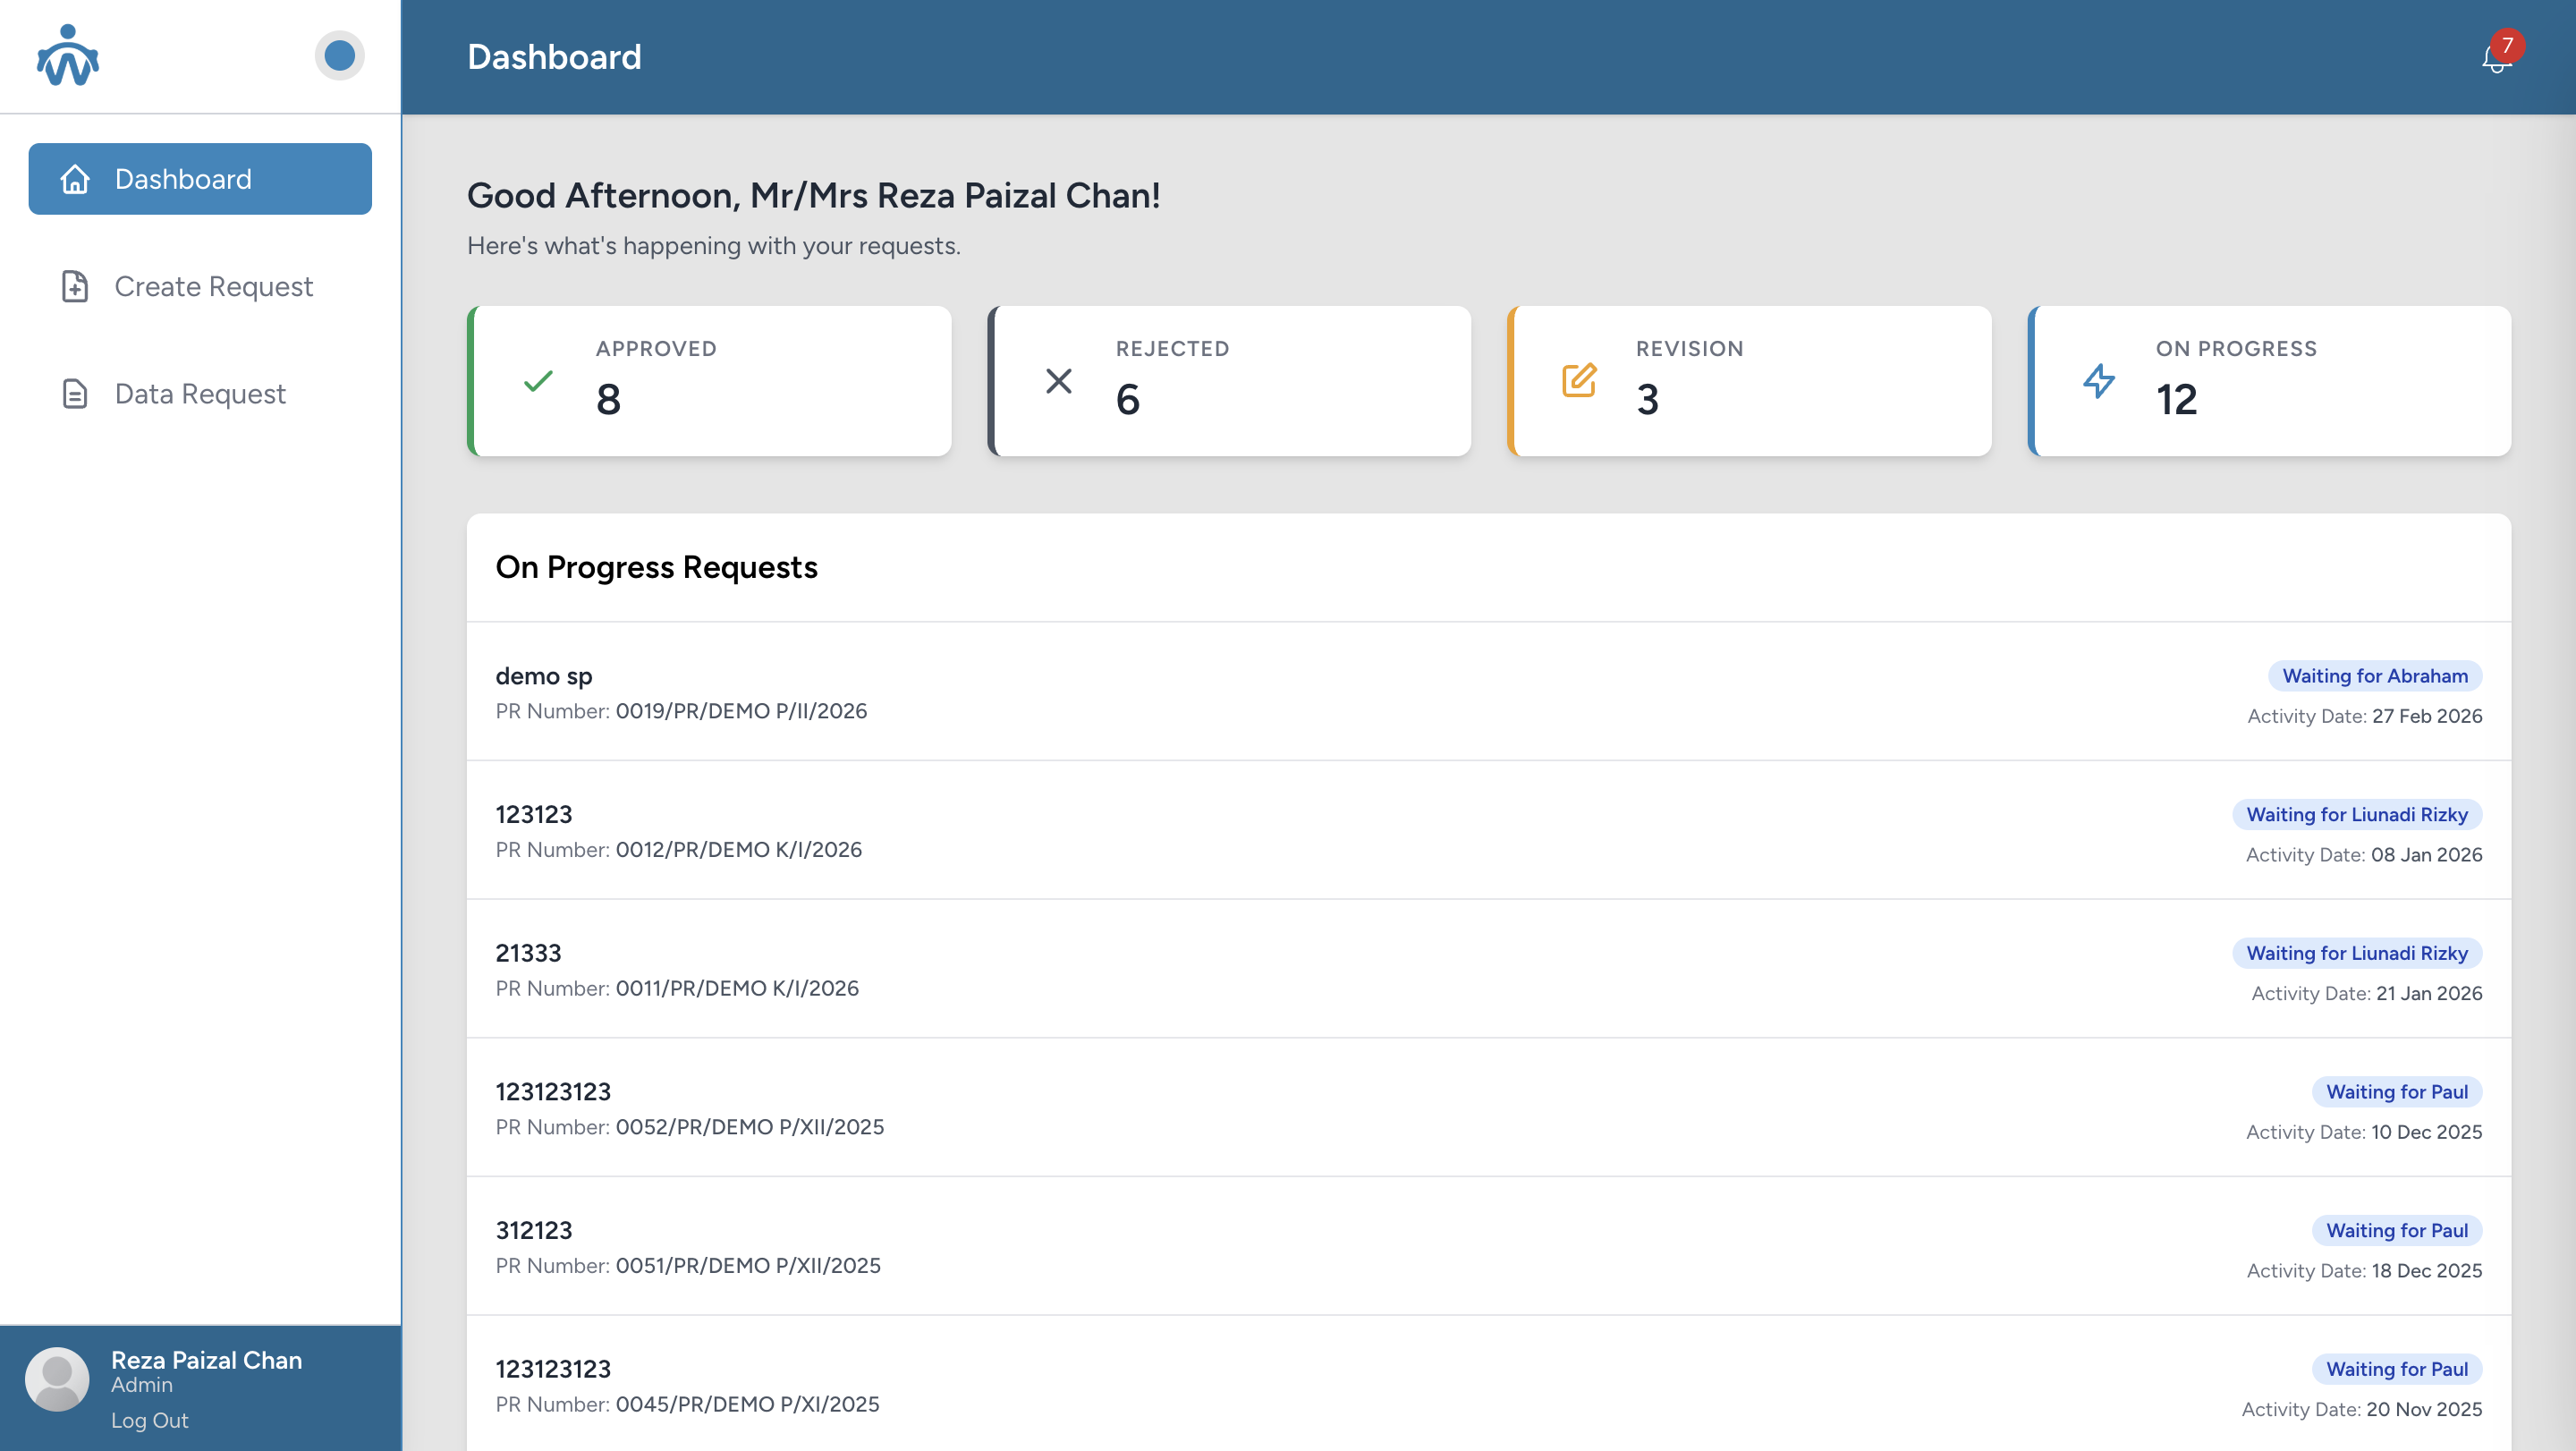2576x1451 pixels.
Task: Open the Data Request menu item
Action: click(x=200, y=394)
